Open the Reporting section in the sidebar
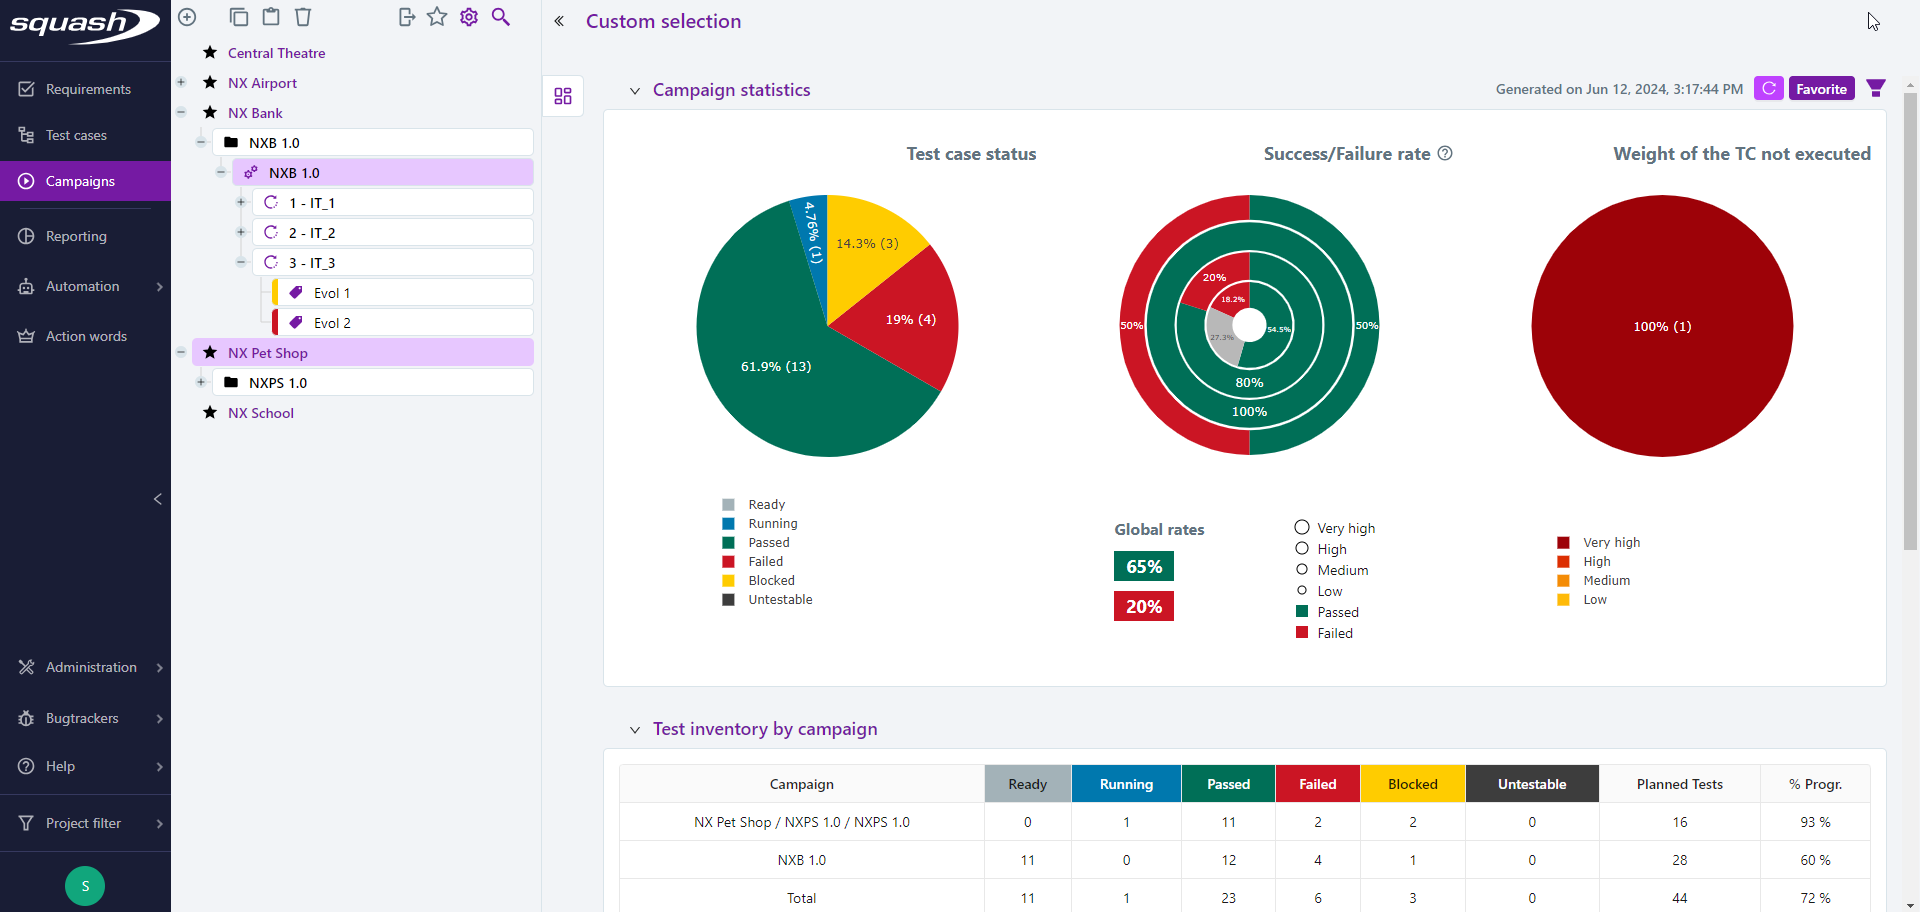1920x912 pixels. (x=75, y=236)
